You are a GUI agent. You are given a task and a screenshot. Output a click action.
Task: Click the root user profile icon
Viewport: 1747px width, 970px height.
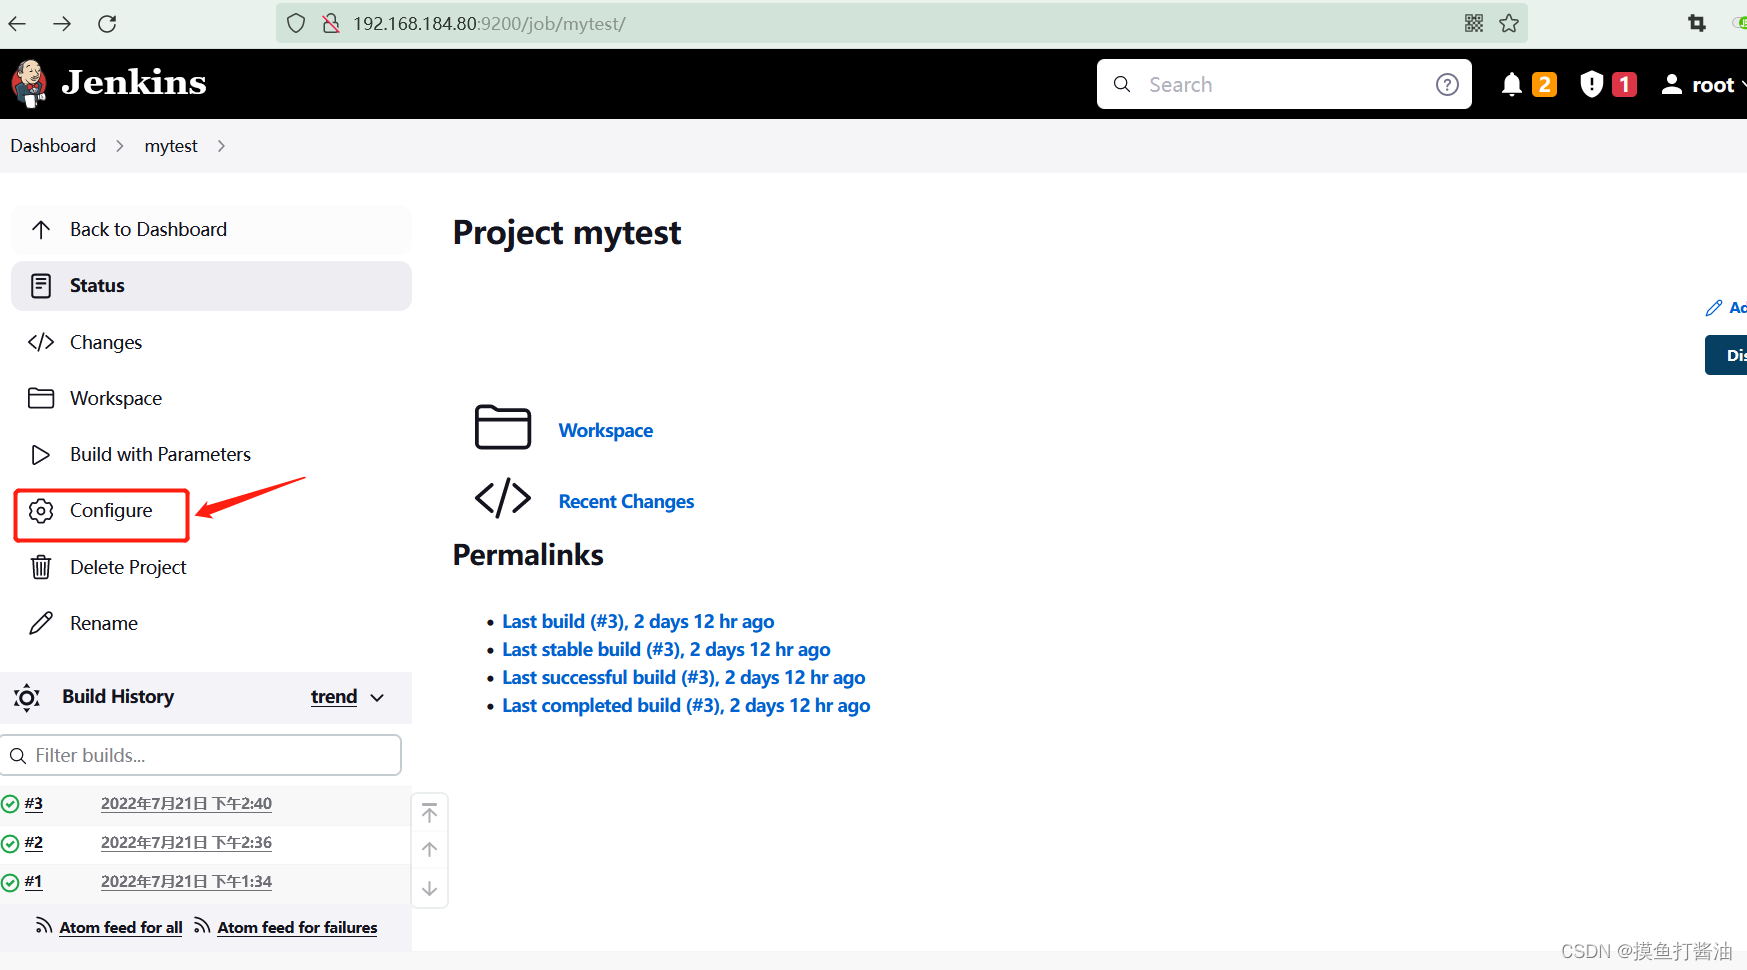point(1671,85)
